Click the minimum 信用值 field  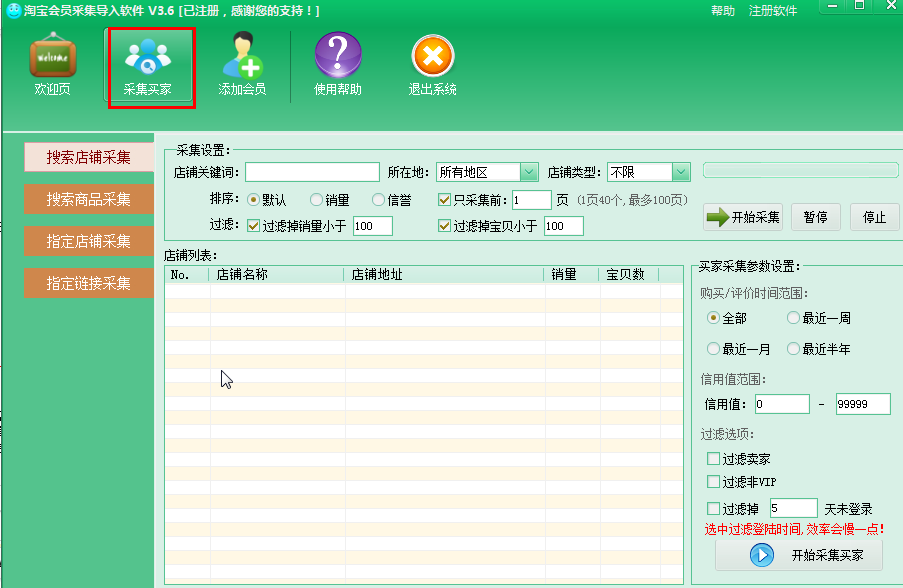[782, 404]
